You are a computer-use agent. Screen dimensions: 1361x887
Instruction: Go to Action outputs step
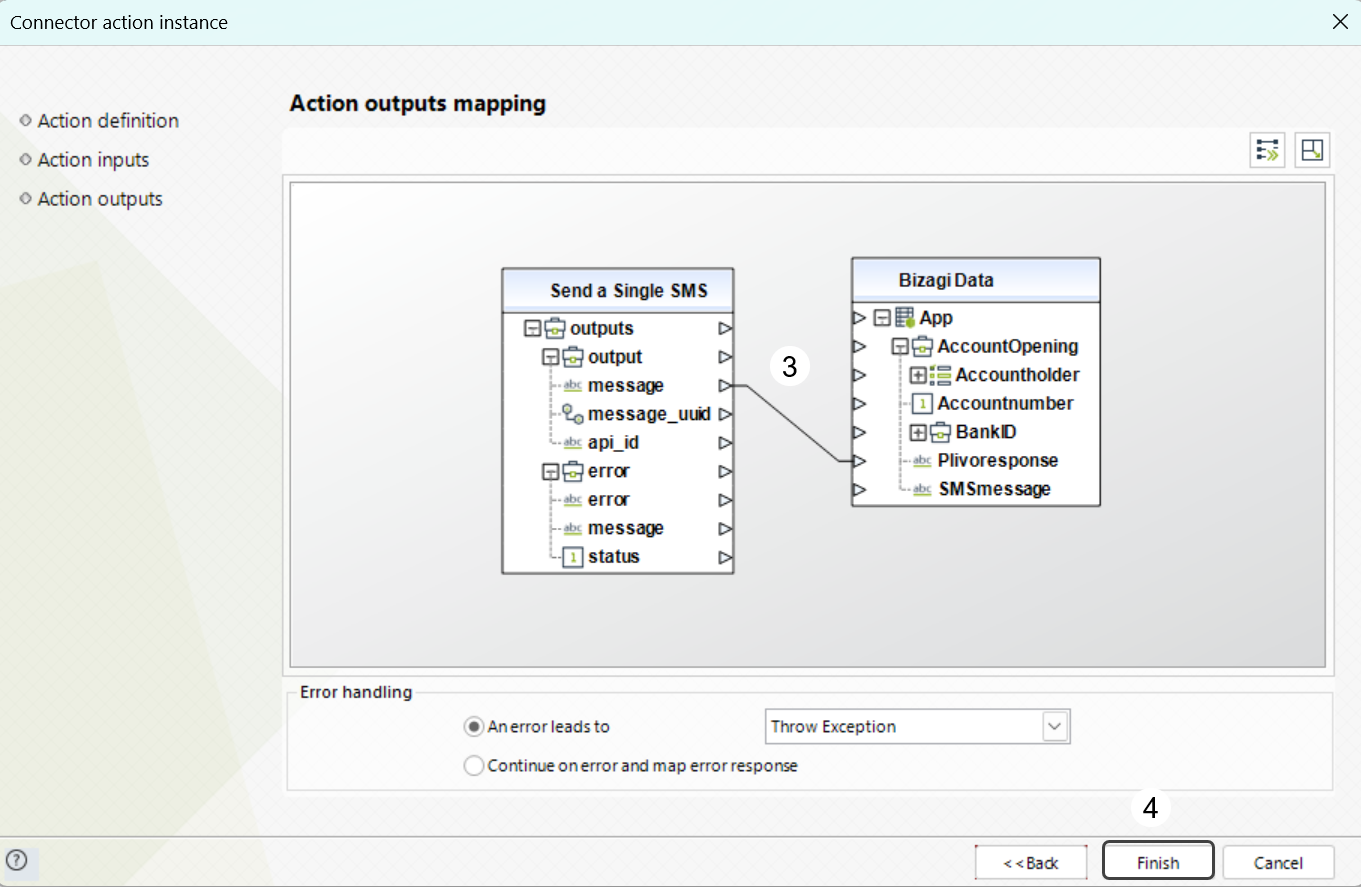click(x=100, y=199)
